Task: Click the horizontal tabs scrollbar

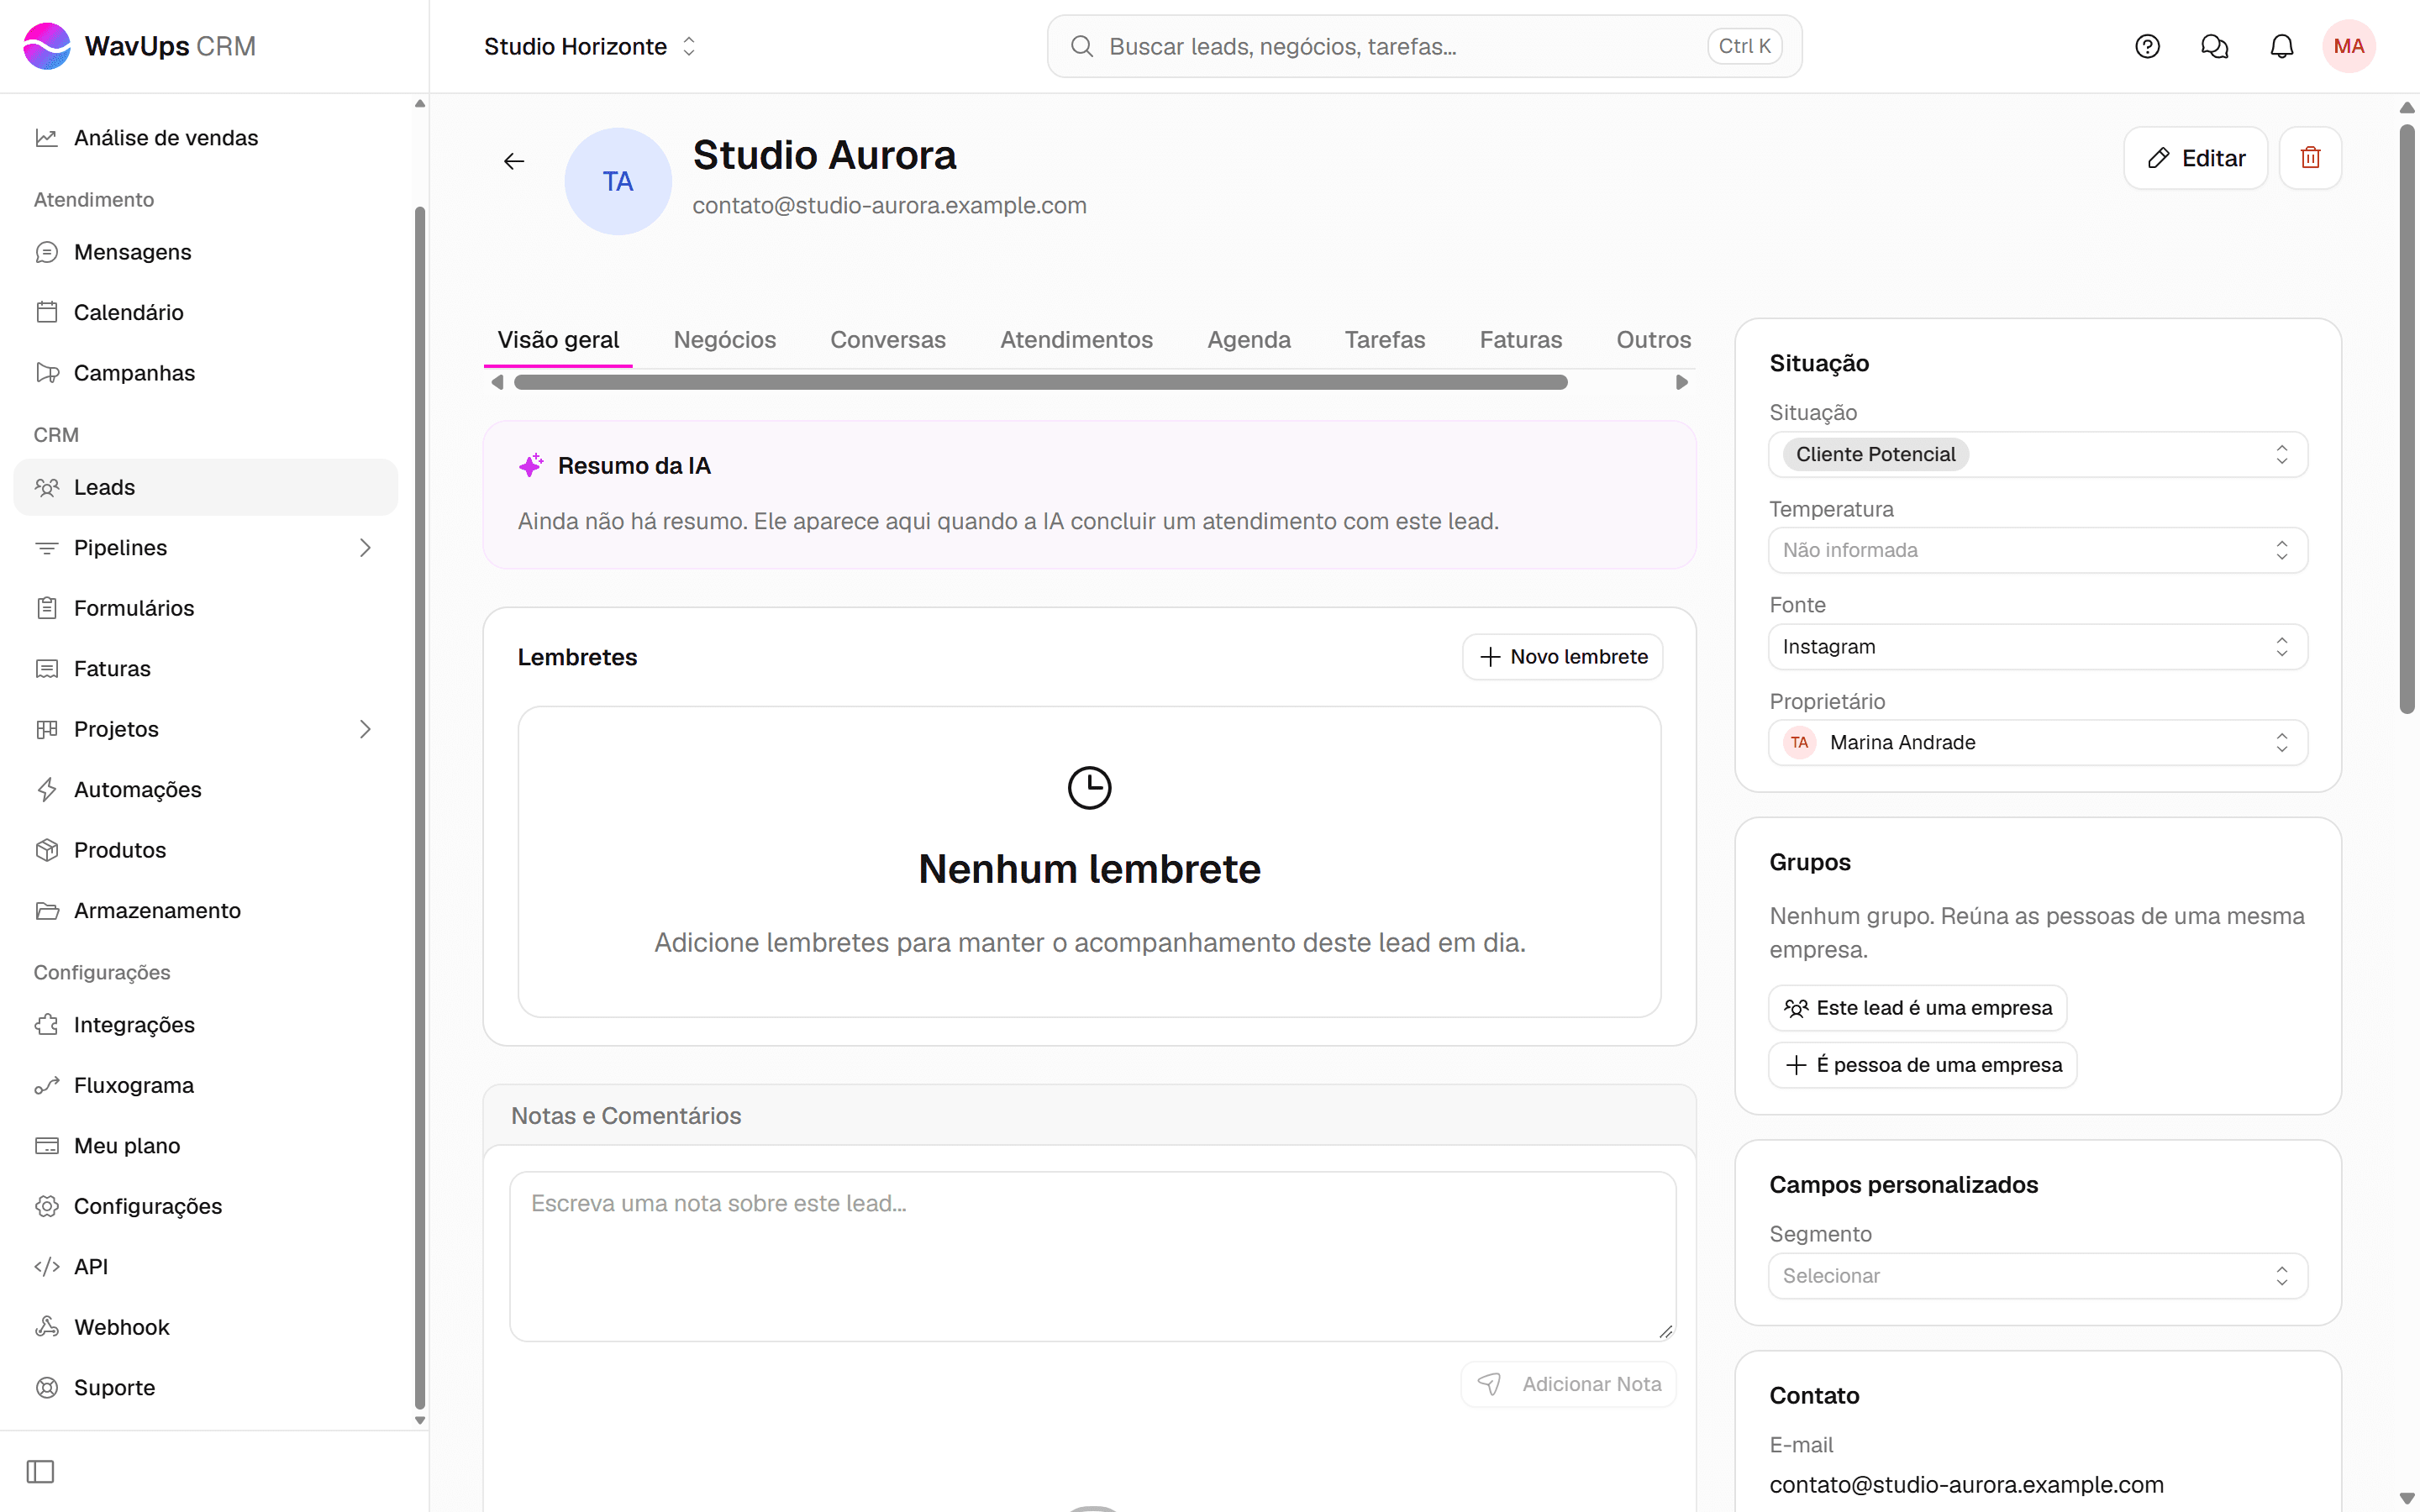Action: pyautogui.click(x=1040, y=382)
